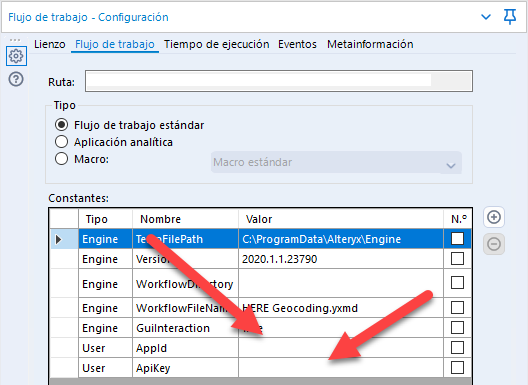This screenshot has height=385, width=528.
Task: Toggle N.º checkbox for Version row
Action: click(457, 259)
